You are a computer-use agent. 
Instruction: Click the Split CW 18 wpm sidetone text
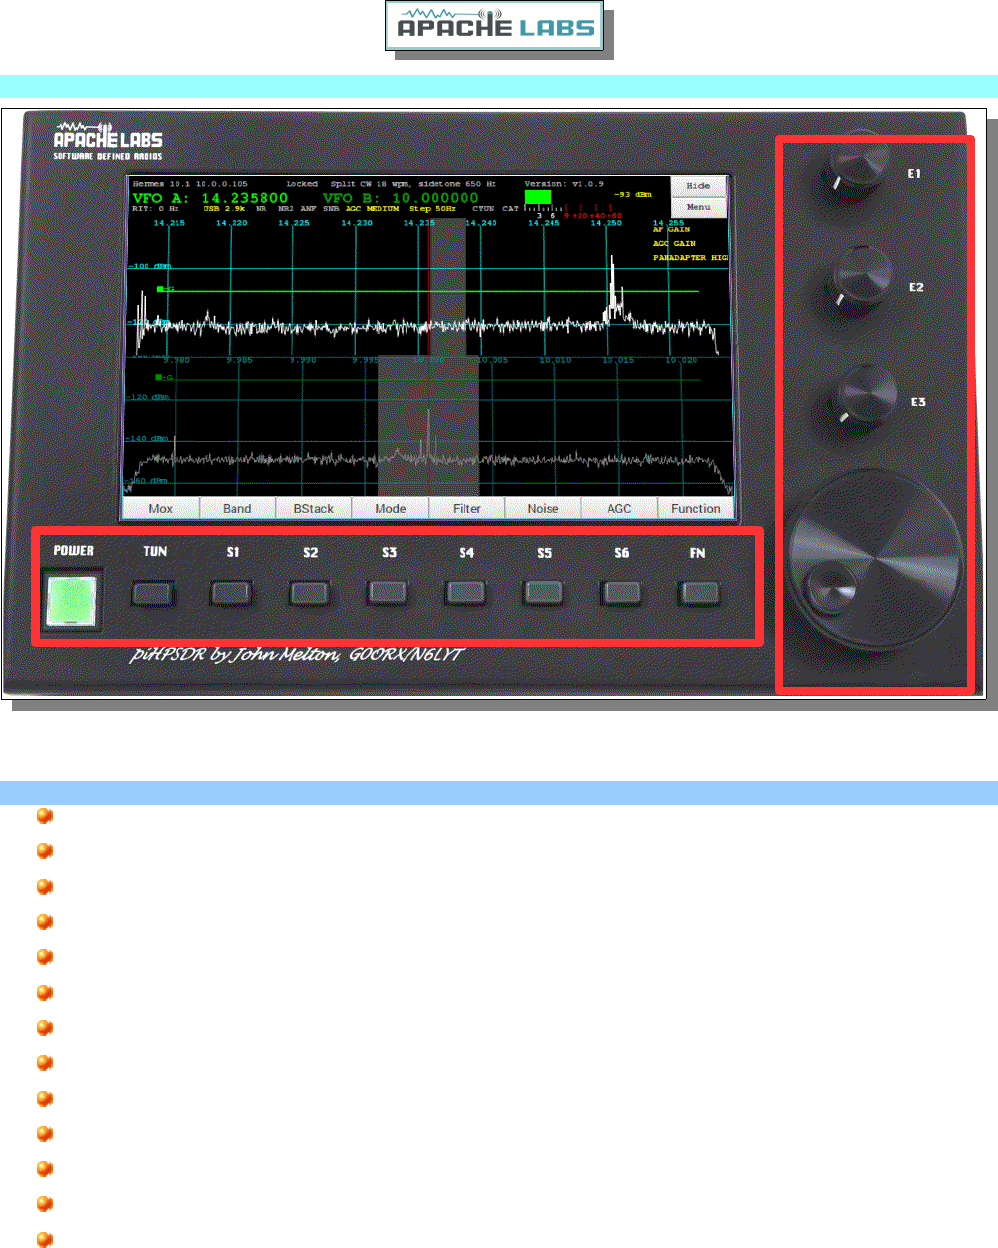pyautogui.click(x=413, y=184)
